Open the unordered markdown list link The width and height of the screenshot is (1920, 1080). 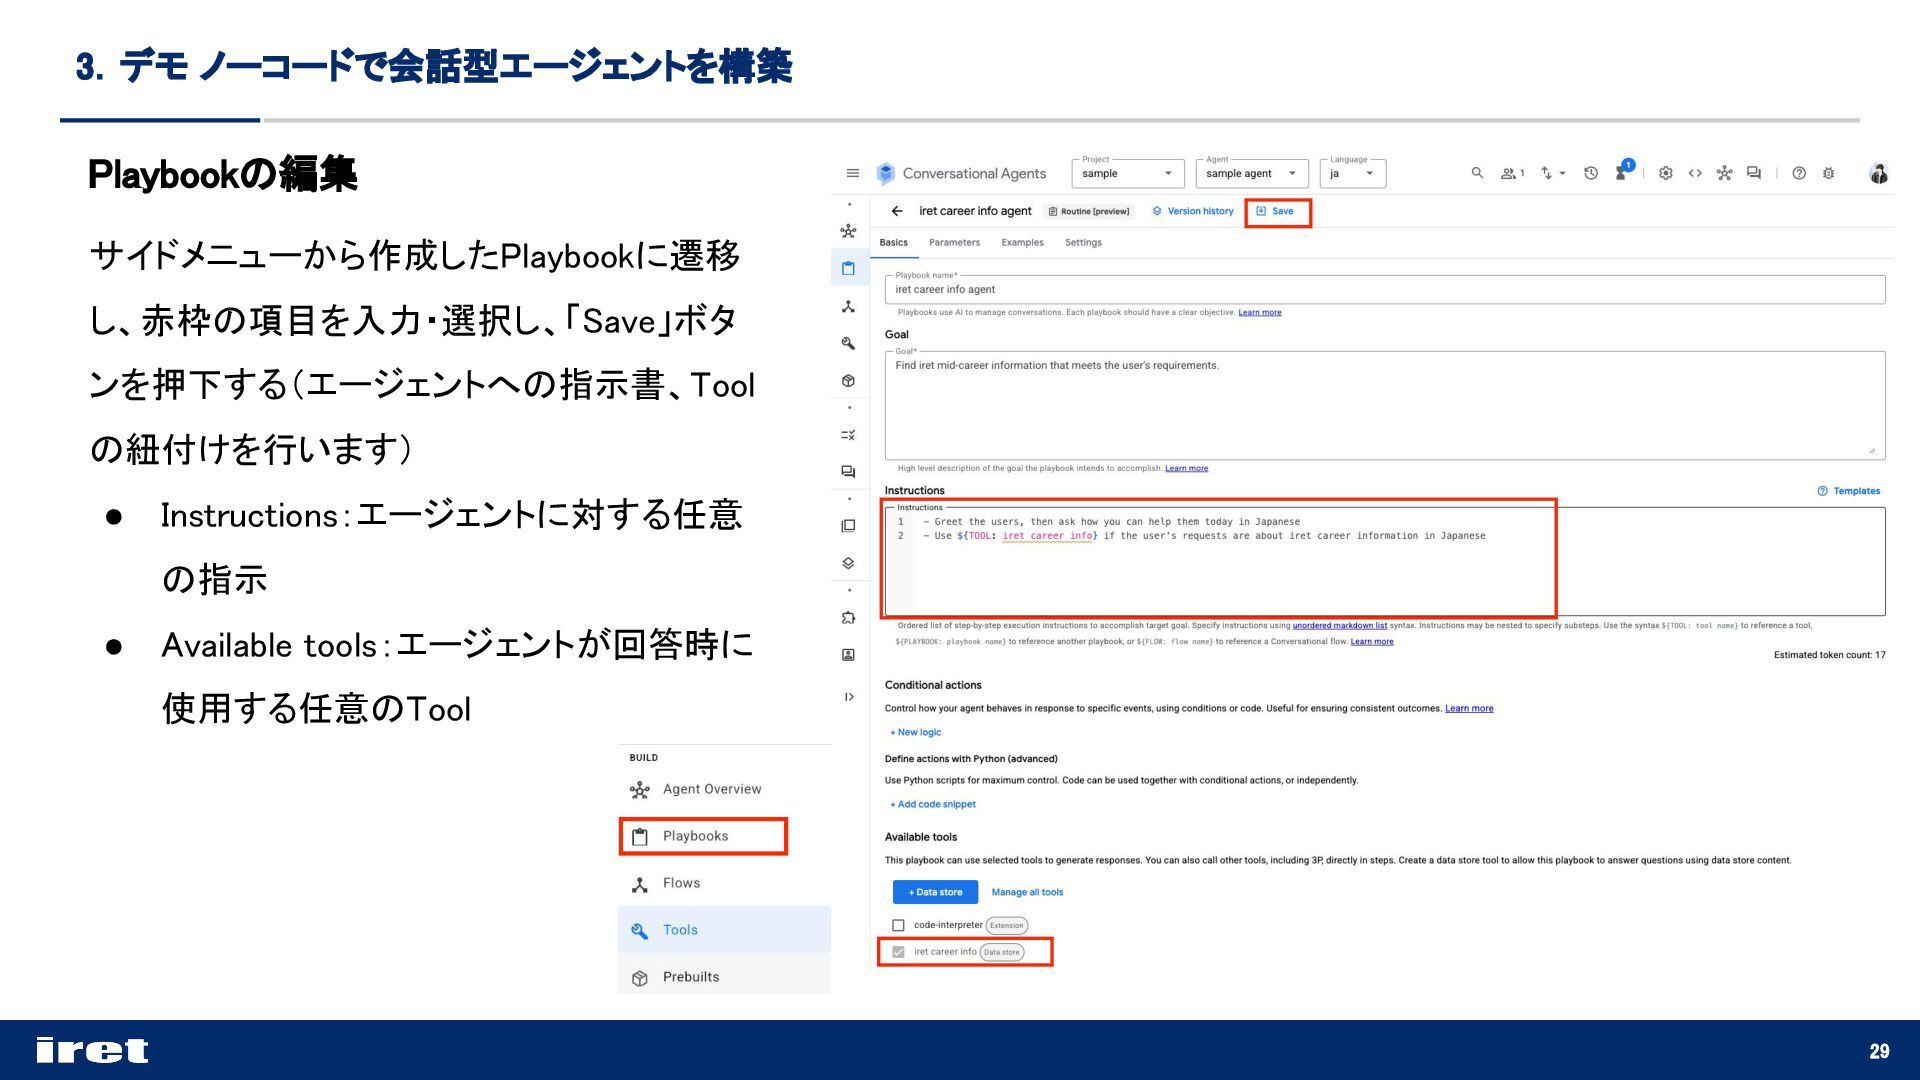point(1339,626)
